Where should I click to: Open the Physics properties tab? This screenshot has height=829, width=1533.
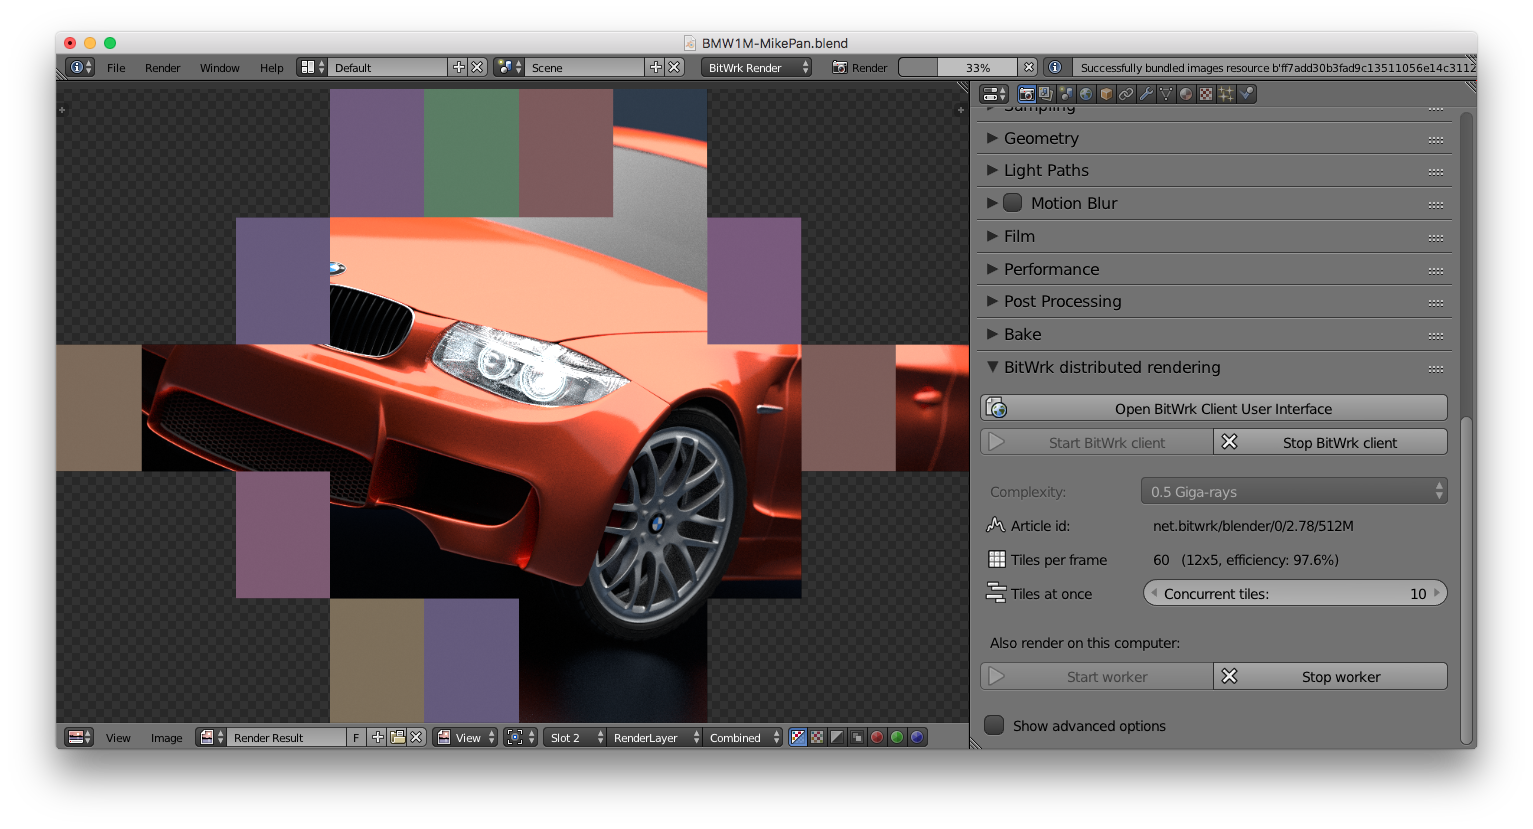tap(1246, 94)
